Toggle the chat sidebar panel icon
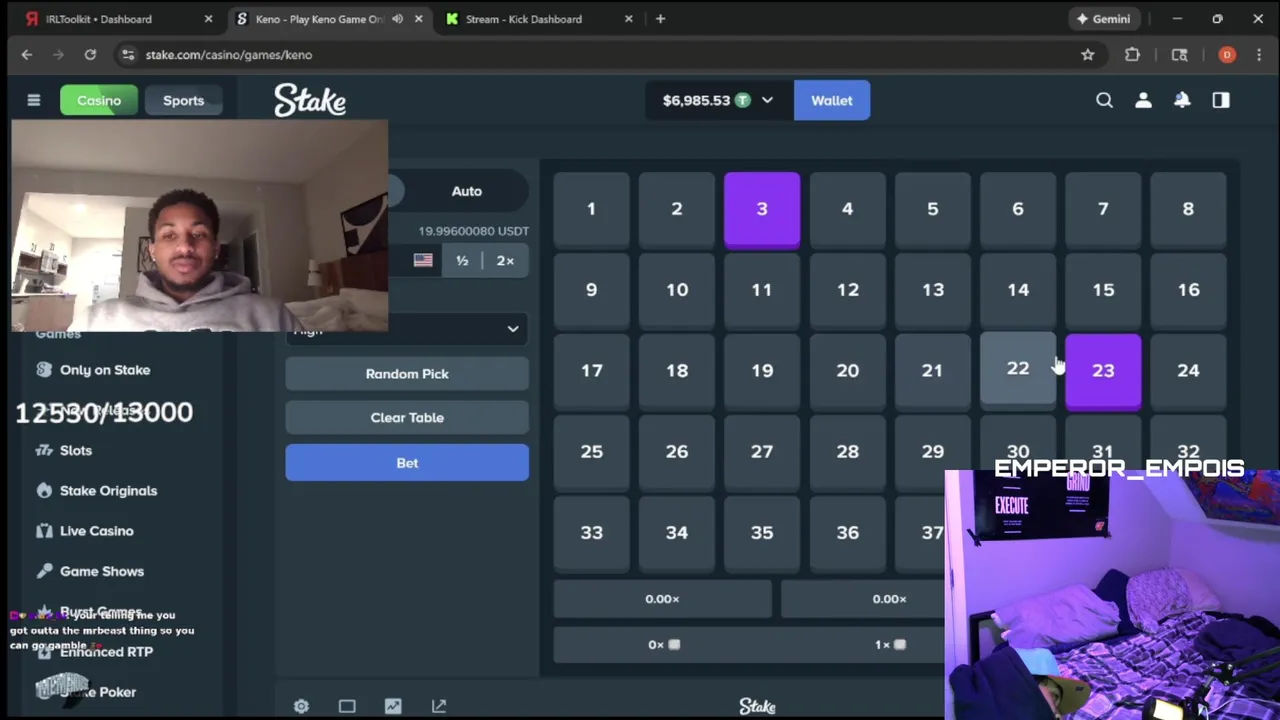The height and width of the screenshot is (720, 1280). coord(1221,100)
